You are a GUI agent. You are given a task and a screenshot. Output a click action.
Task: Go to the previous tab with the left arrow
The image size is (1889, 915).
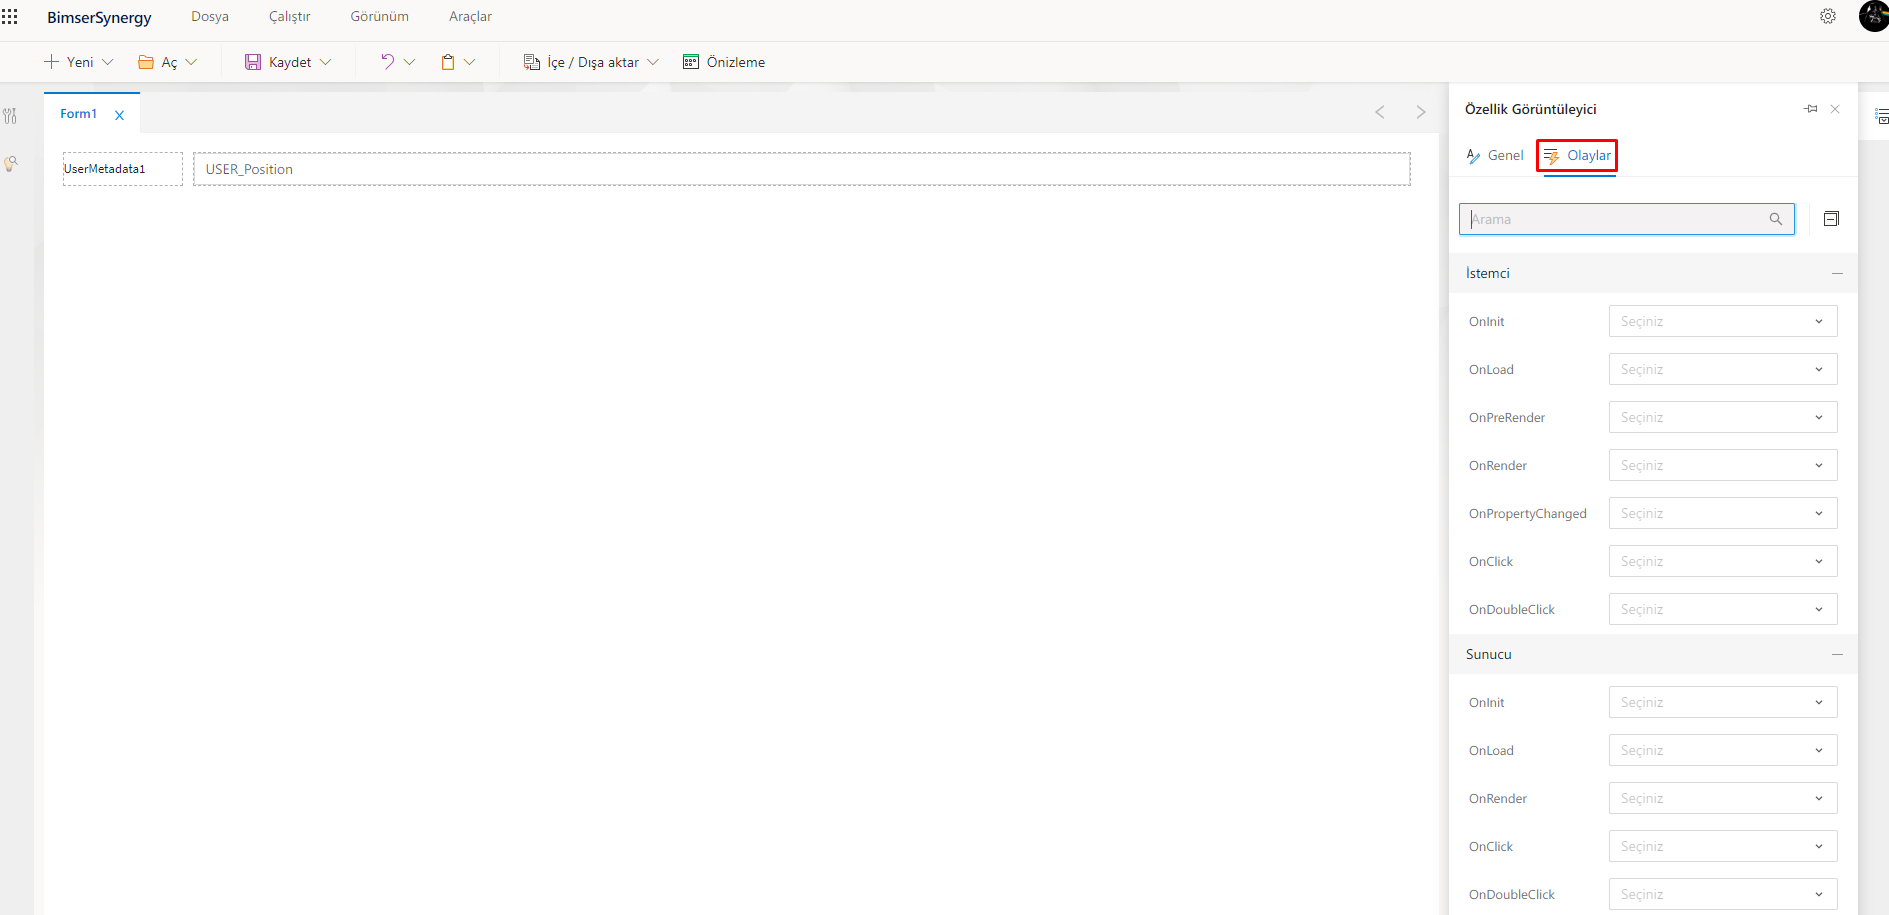point(1380,112)
